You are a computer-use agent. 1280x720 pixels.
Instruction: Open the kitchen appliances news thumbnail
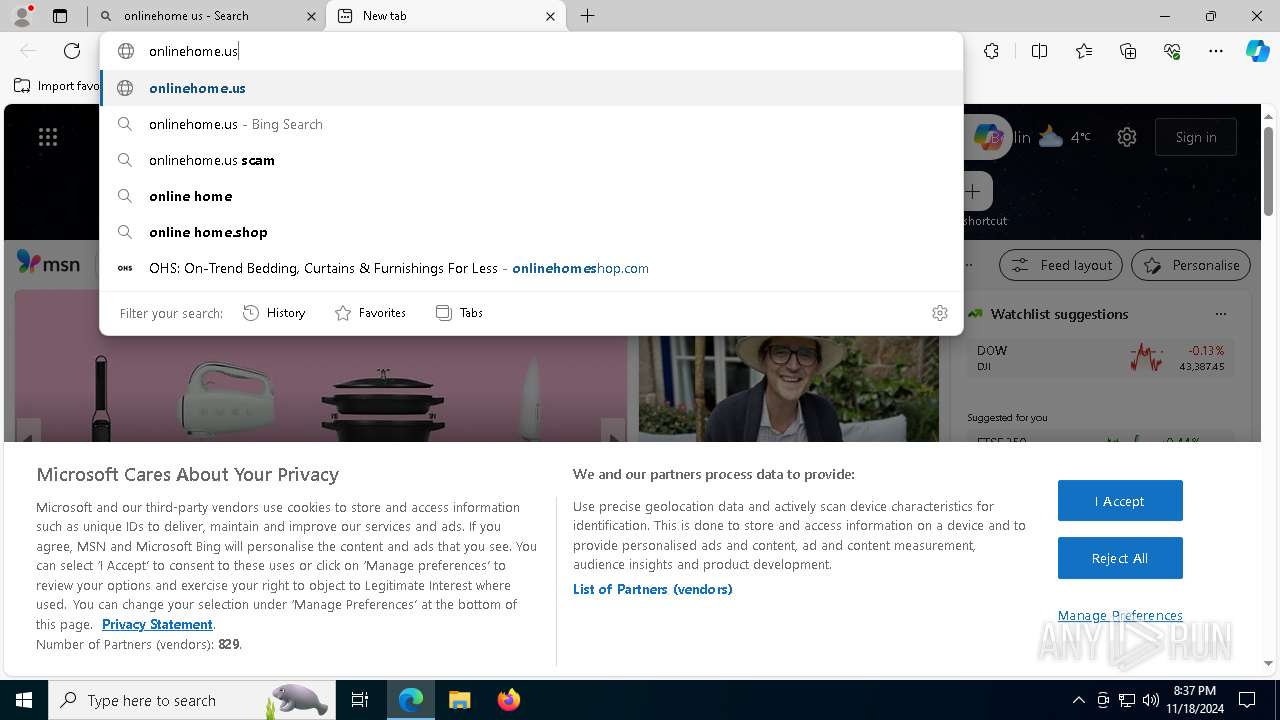click(321, 388)
